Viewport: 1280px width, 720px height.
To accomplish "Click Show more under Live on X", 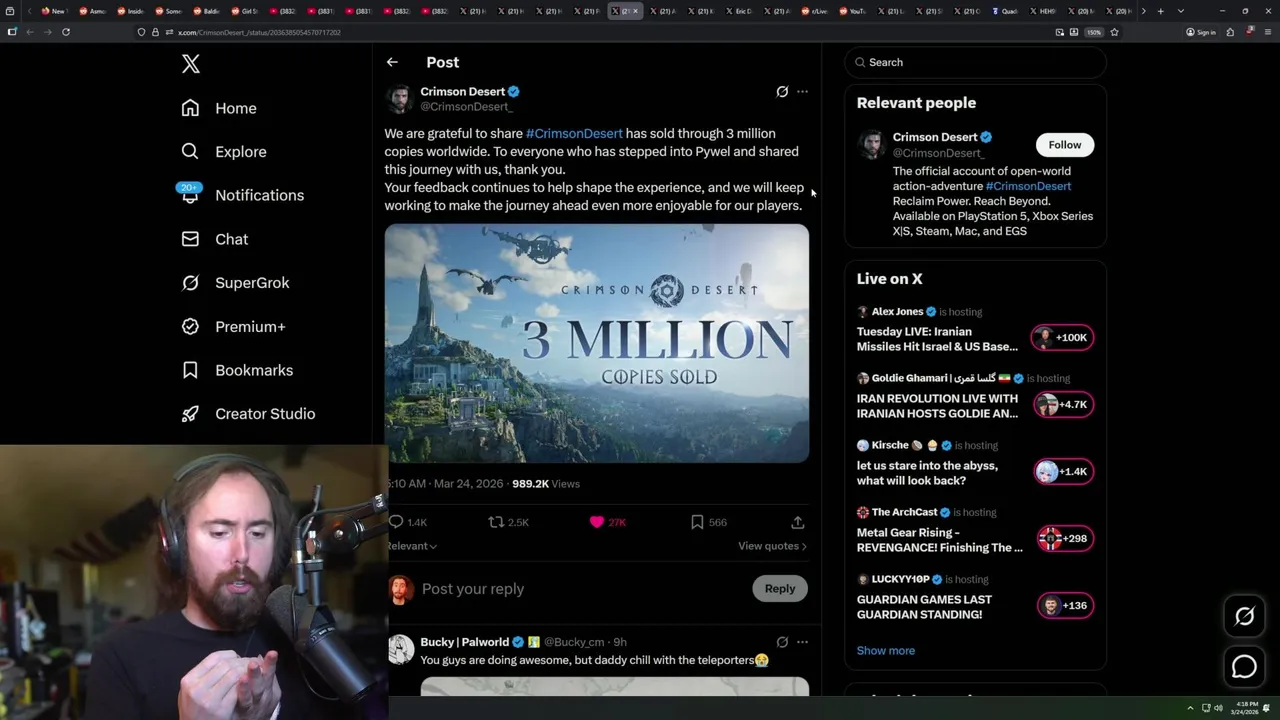I will 886,651.
